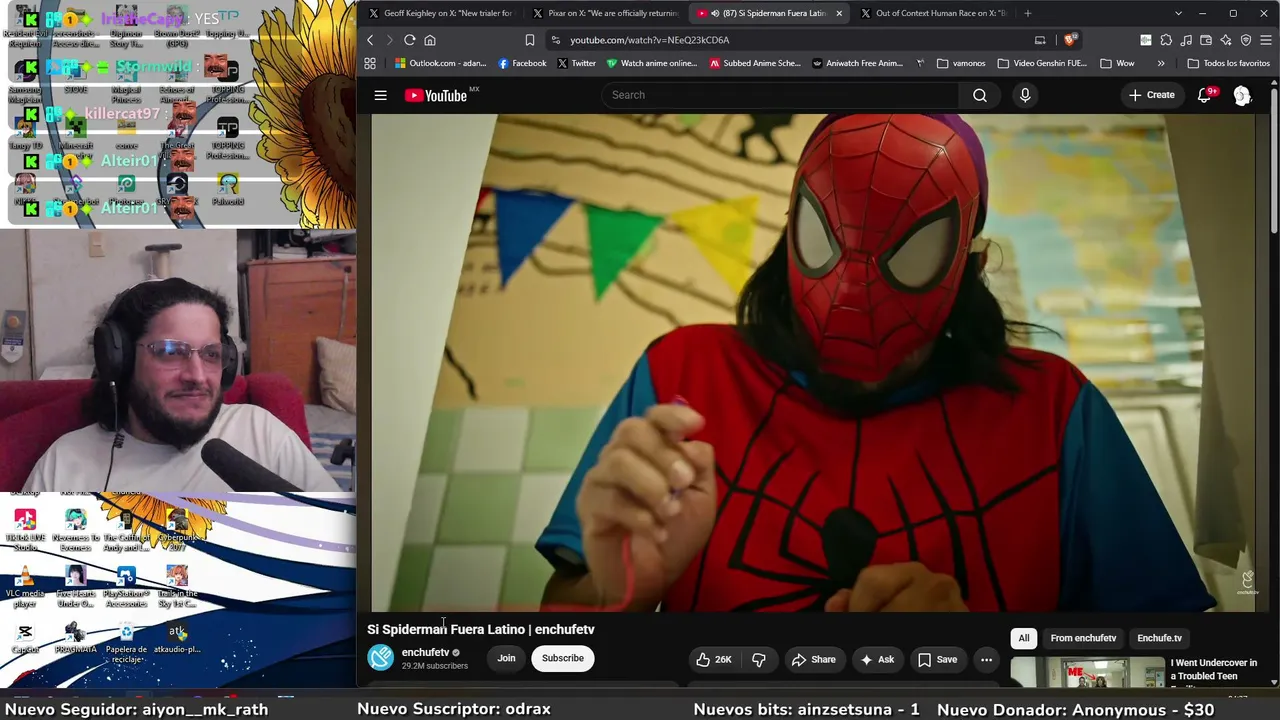Viewport: 1280px width, 720px height.
Task: Open a new browser tab
Action: (1027, 13)
